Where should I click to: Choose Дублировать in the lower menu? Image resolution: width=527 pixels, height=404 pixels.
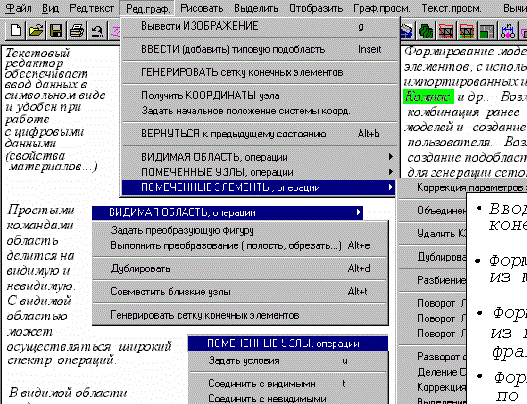click(240, 269)
